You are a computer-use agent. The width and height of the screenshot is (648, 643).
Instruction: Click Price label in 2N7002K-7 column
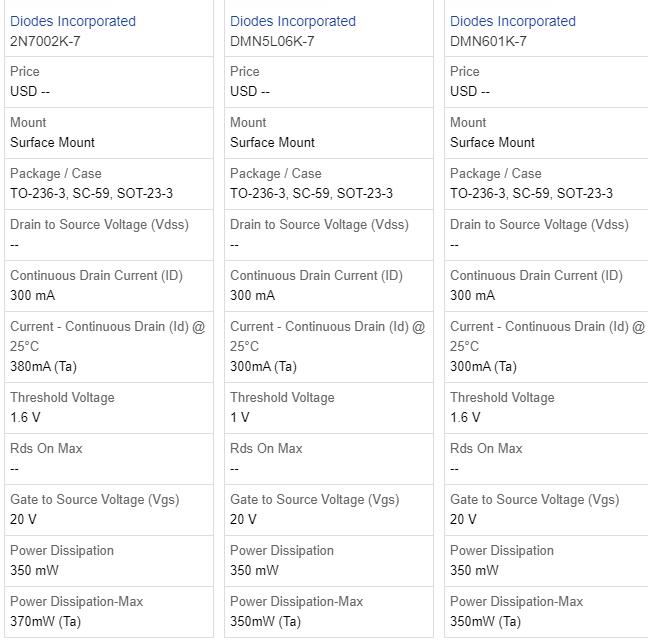(24, 71)
